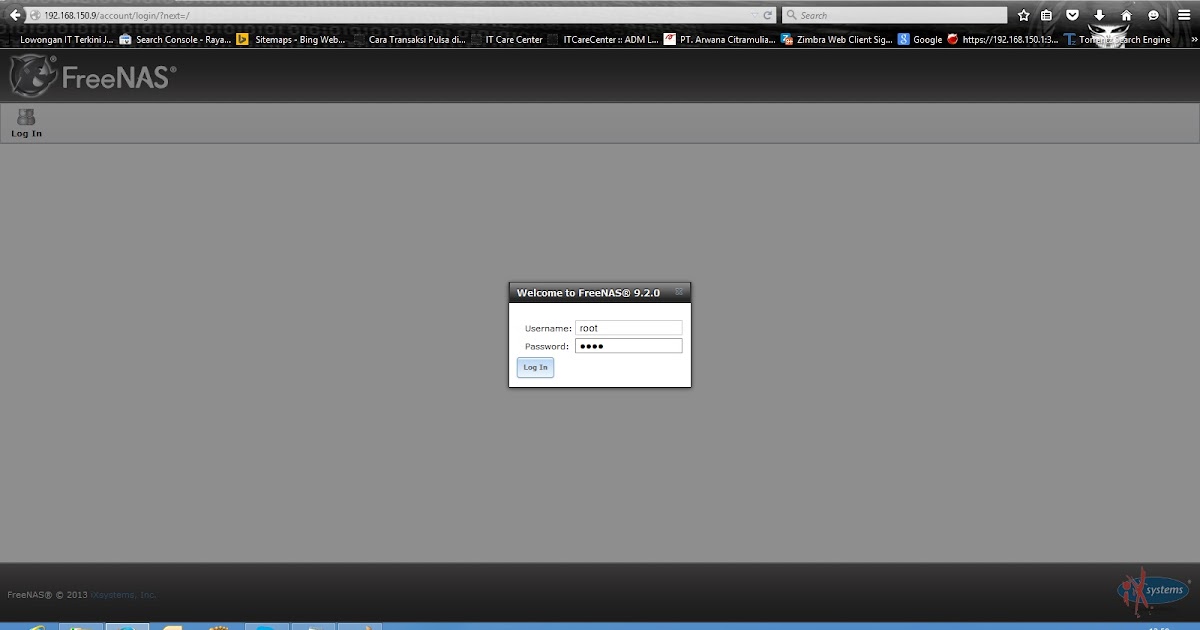This screenshot has width=1200, height=630.
Task: Go to the browser Home icon
Action: click(1126, 15)
